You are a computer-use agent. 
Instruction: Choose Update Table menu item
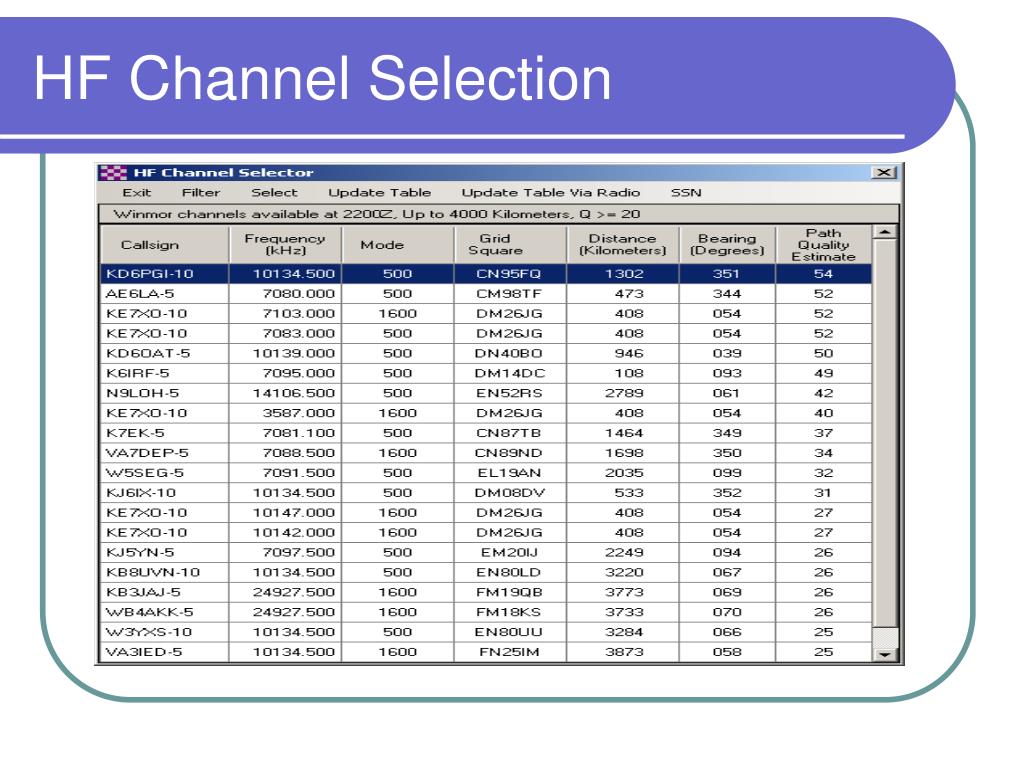click(x=379, y=193)
